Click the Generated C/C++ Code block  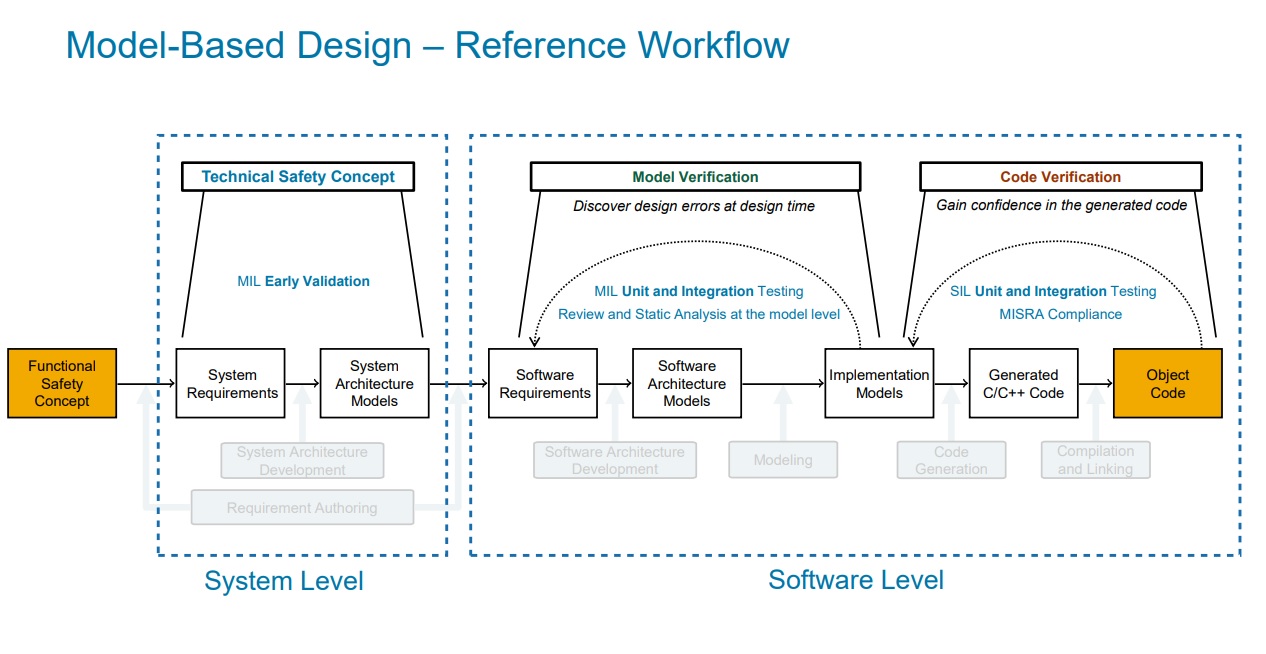tap(1023, 383)
